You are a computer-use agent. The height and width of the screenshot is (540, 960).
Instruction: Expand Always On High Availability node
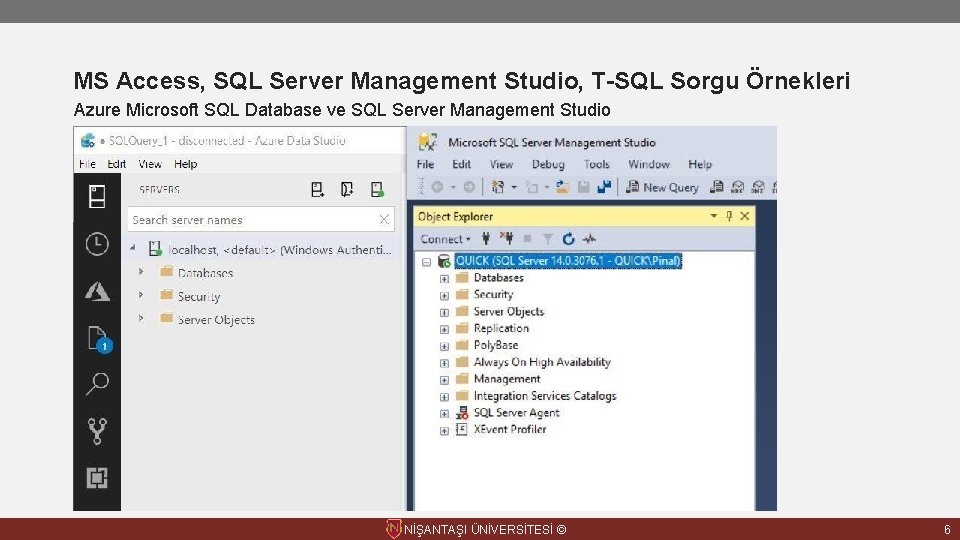444,363
